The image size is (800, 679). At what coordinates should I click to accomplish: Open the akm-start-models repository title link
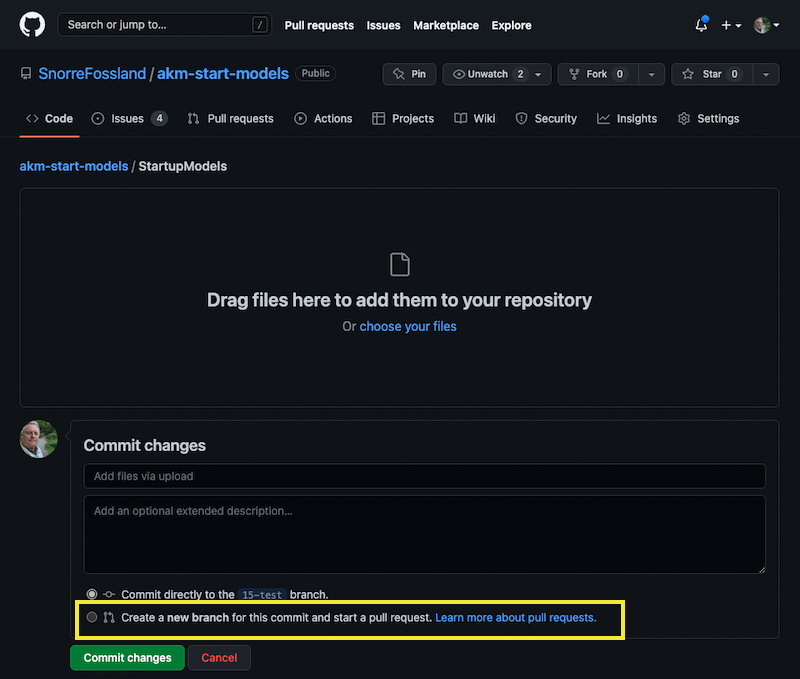point(222,73)
